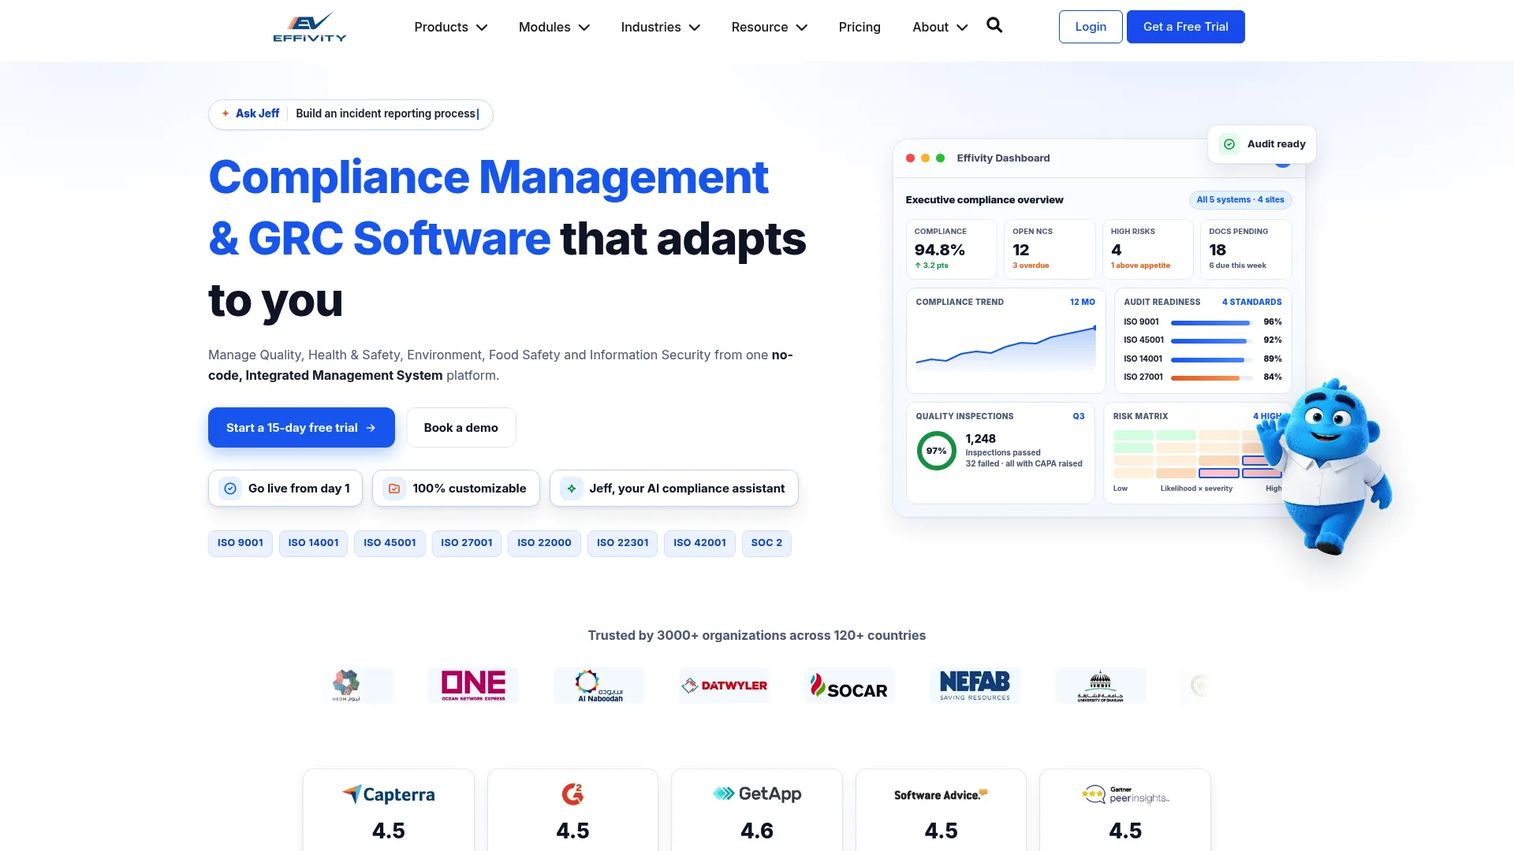This screenshot has width=1514, height=851.
Task: Click the 100% customizable icon
Action: (394, 488)
